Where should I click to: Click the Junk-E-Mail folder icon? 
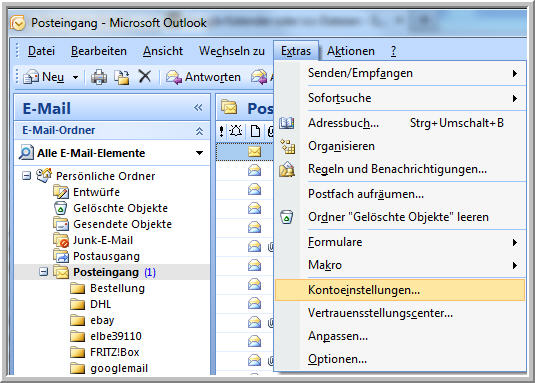tap(61, 240)
